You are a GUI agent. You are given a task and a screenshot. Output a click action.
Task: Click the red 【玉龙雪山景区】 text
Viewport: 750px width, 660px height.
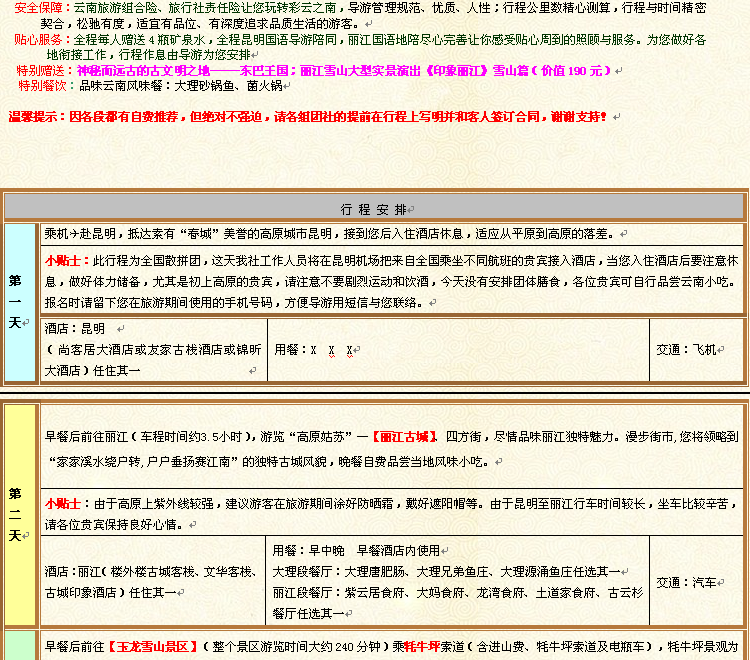(154, 647)
